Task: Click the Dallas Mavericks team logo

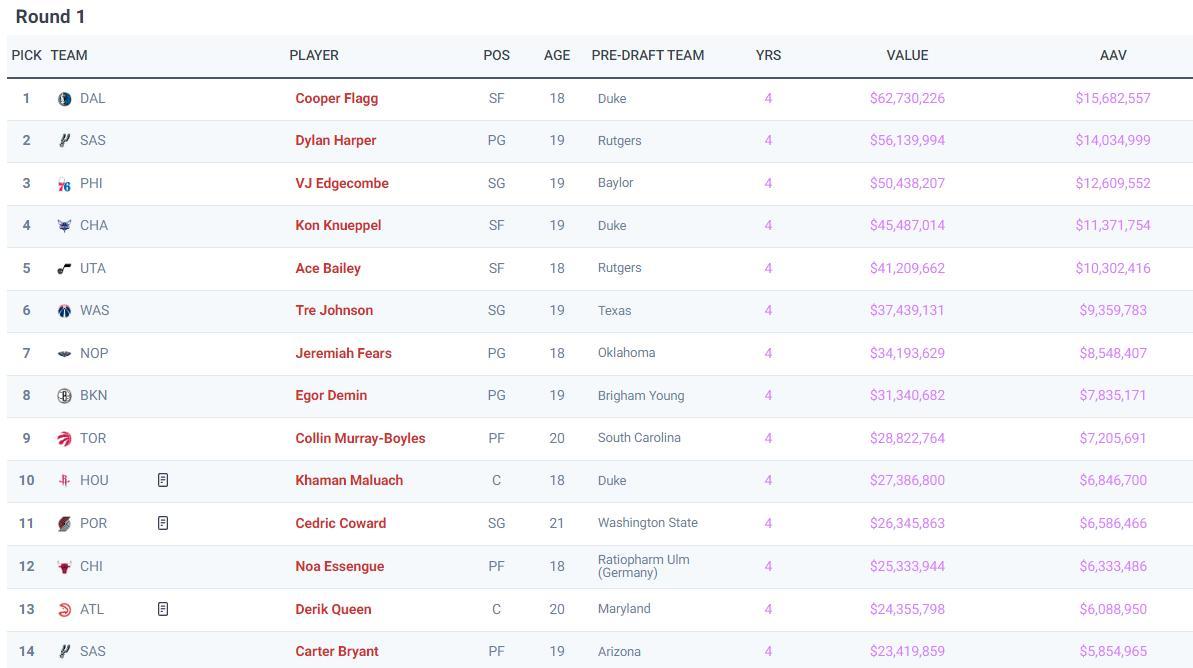Action: coord(65,99)
